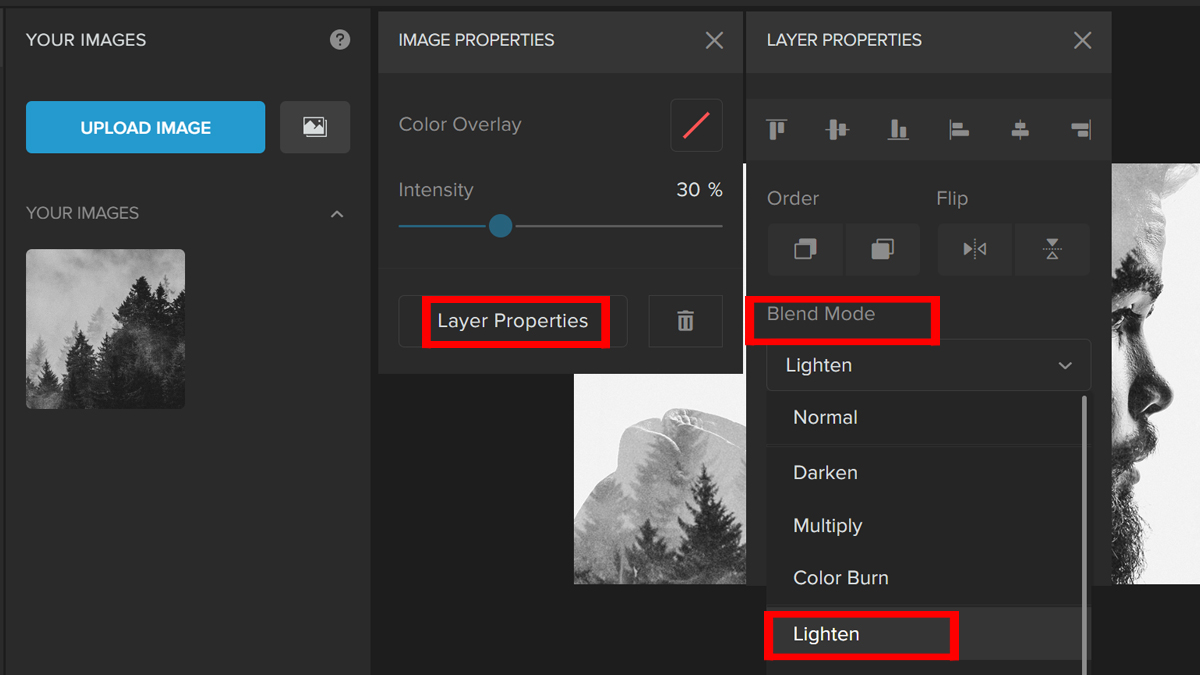This screenshot has width=1200, height=675.
Task: Align layer to bottom edge
Action: (898, 129)
